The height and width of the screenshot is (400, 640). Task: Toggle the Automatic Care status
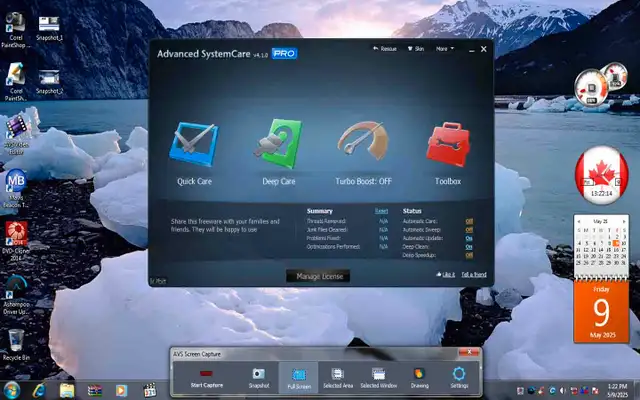click(x=469, y=221)
